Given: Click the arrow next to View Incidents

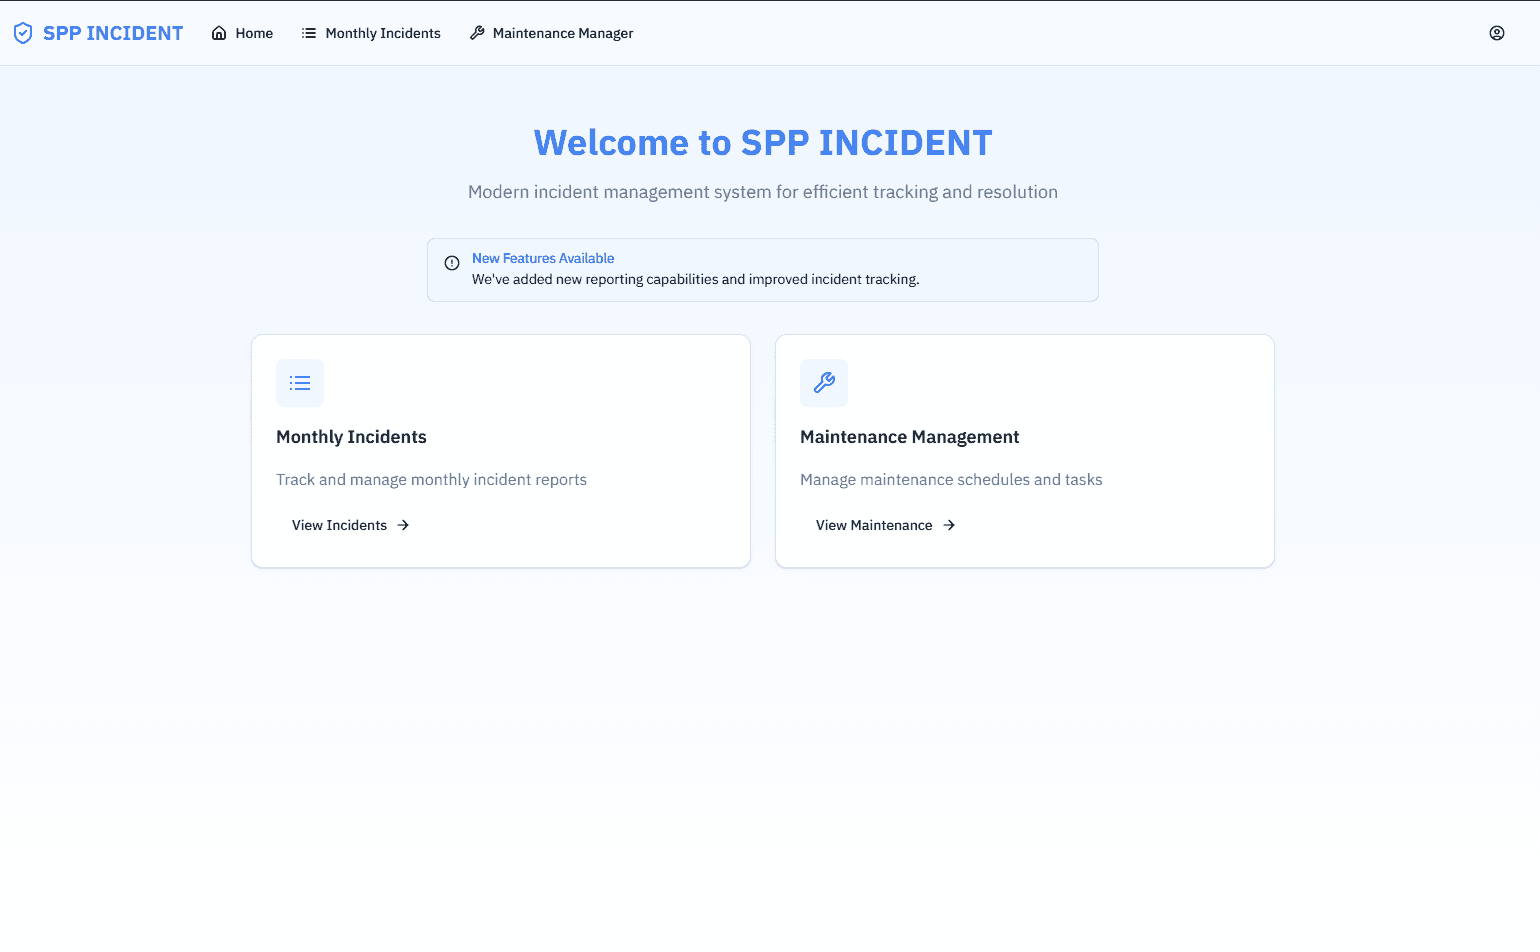Looking at the screenshot, I should [x=403, y=525].
